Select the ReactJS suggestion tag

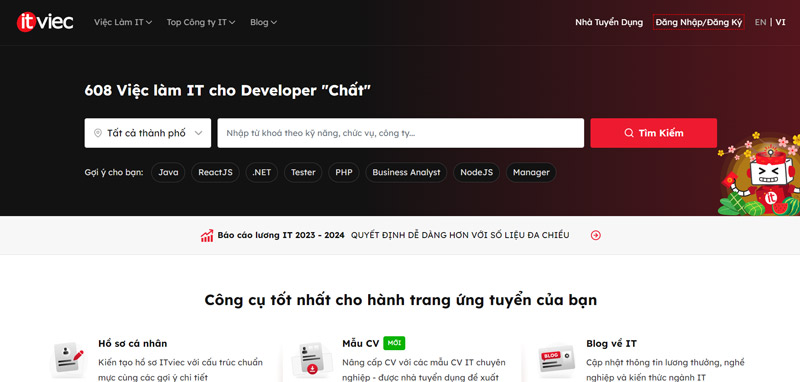tap(215, 172)
